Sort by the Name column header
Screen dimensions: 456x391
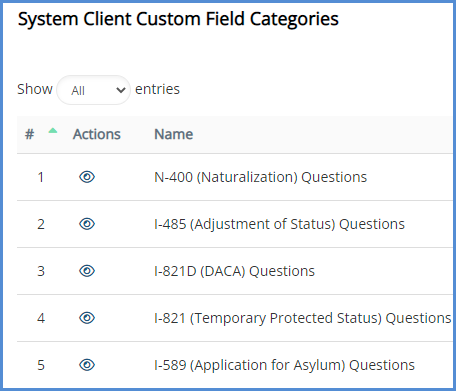[174, 134]
